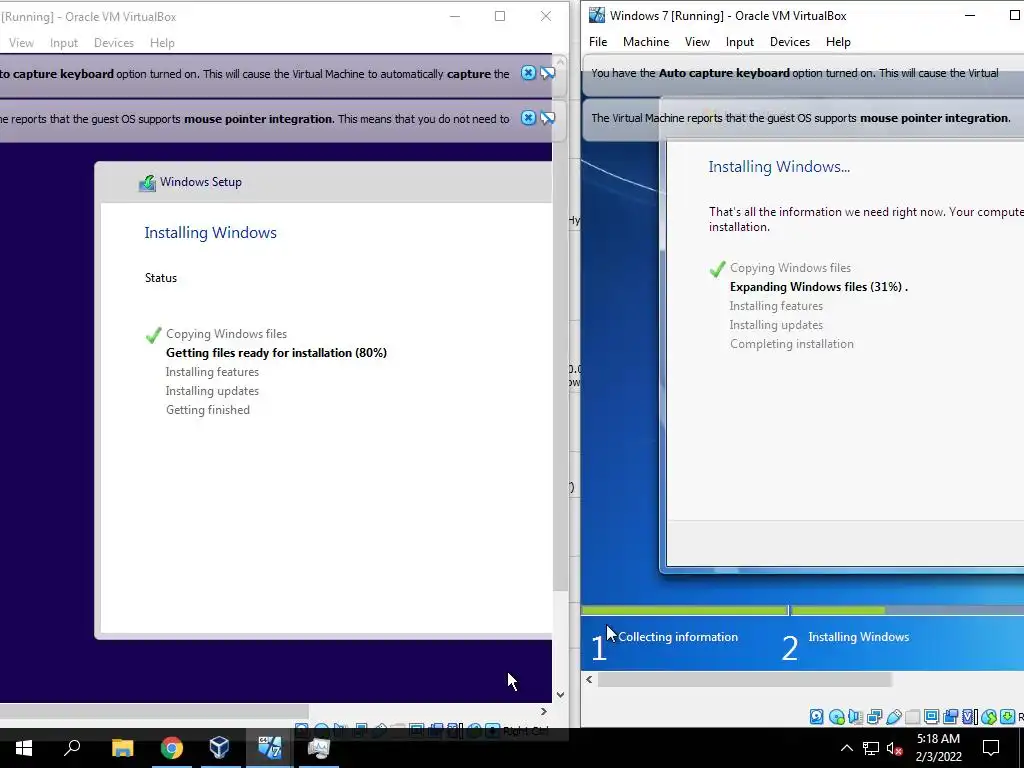Click optical disk indicator in Windows 7 VM

point(837,717)
